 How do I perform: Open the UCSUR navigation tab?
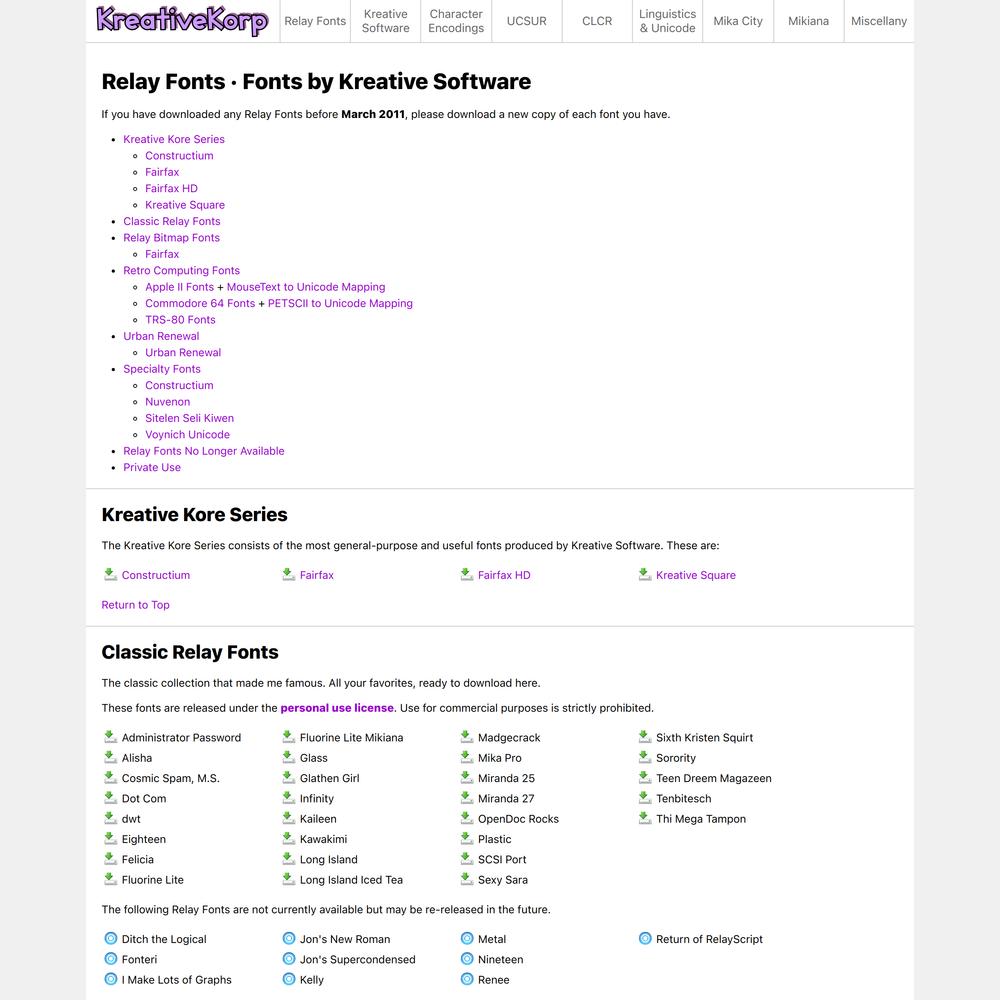tap(527, 21)
